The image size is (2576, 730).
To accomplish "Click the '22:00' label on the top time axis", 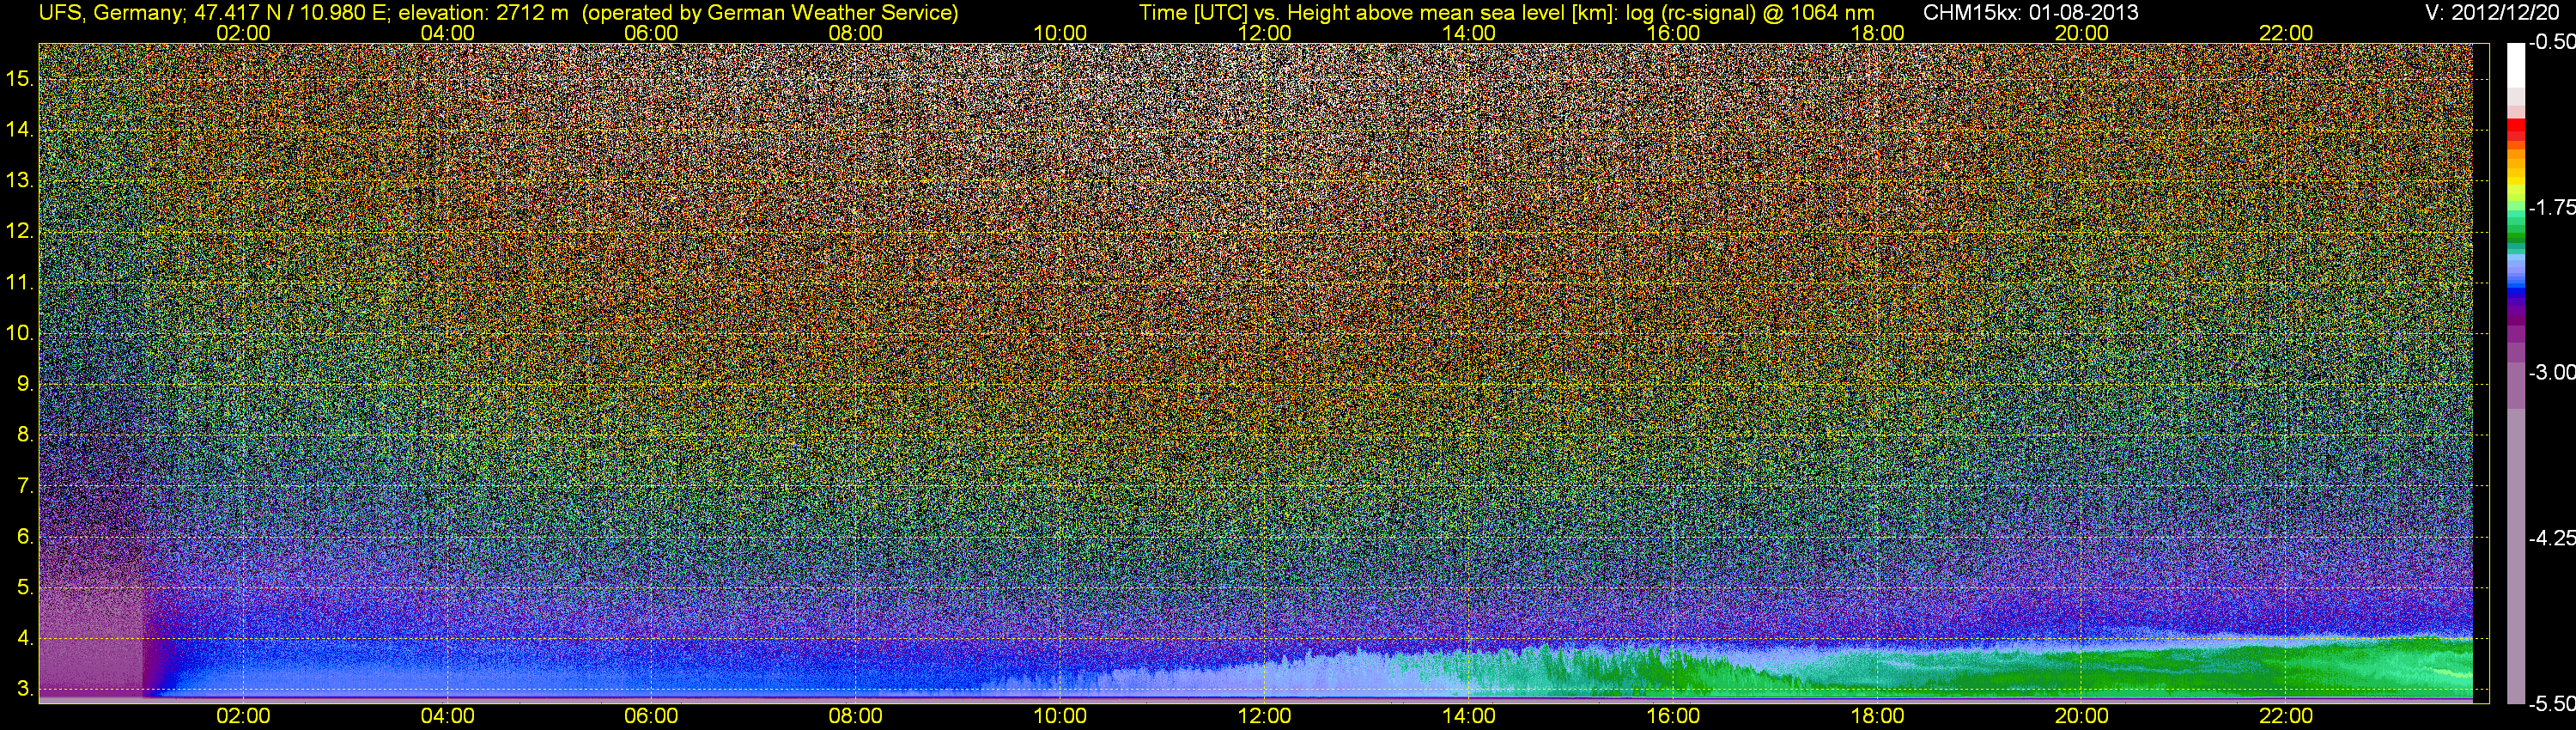I will click(2286, 33).
